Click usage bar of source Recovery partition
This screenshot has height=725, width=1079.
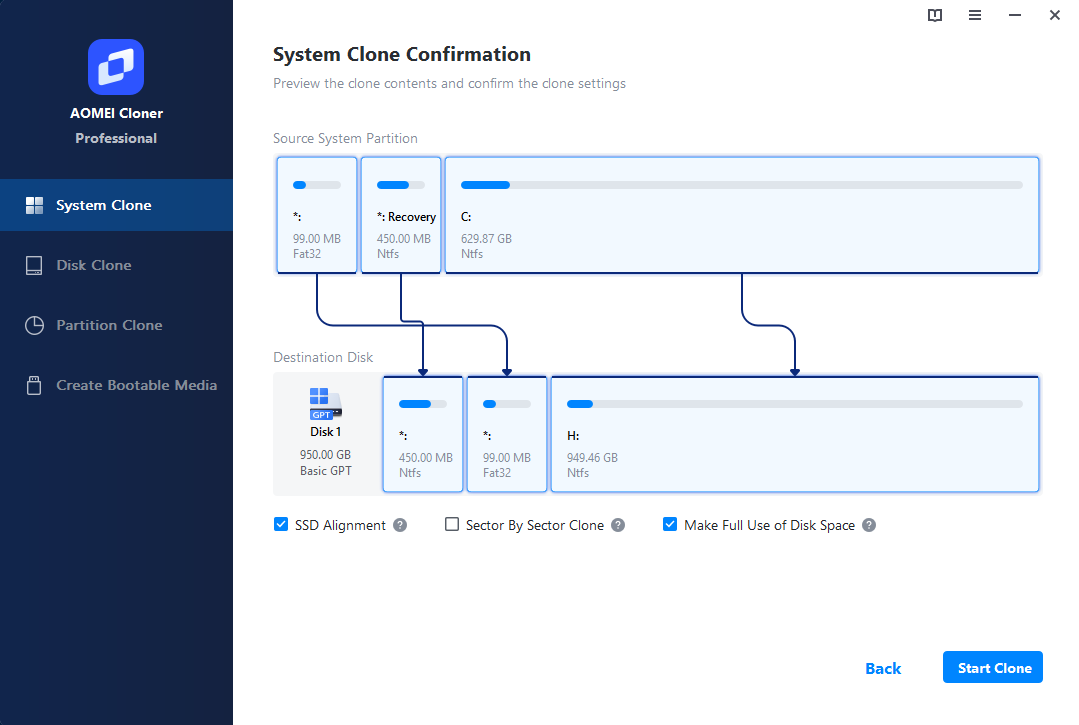[x=400, y=185]
